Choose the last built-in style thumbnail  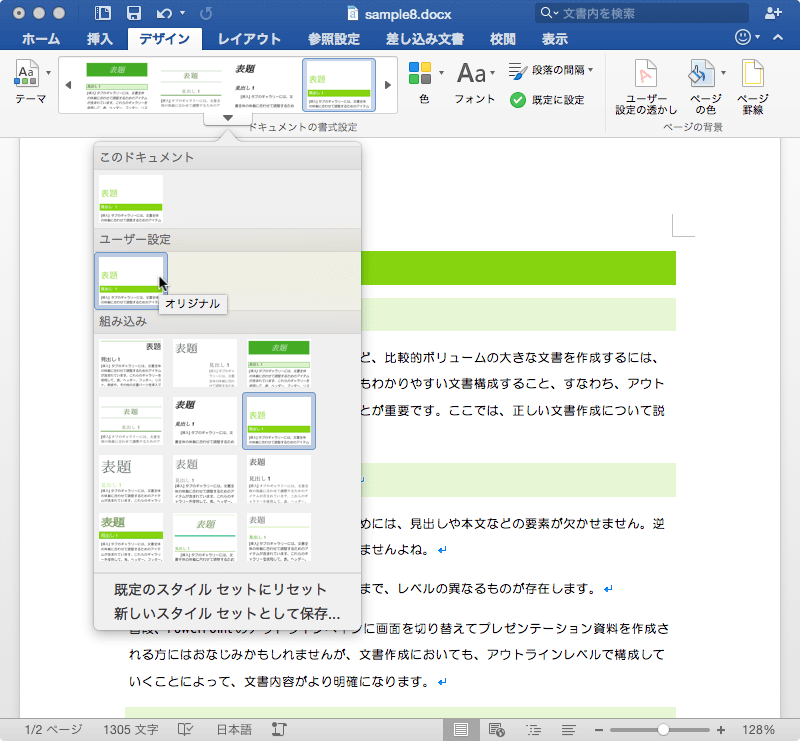click(x=279, y=537)
